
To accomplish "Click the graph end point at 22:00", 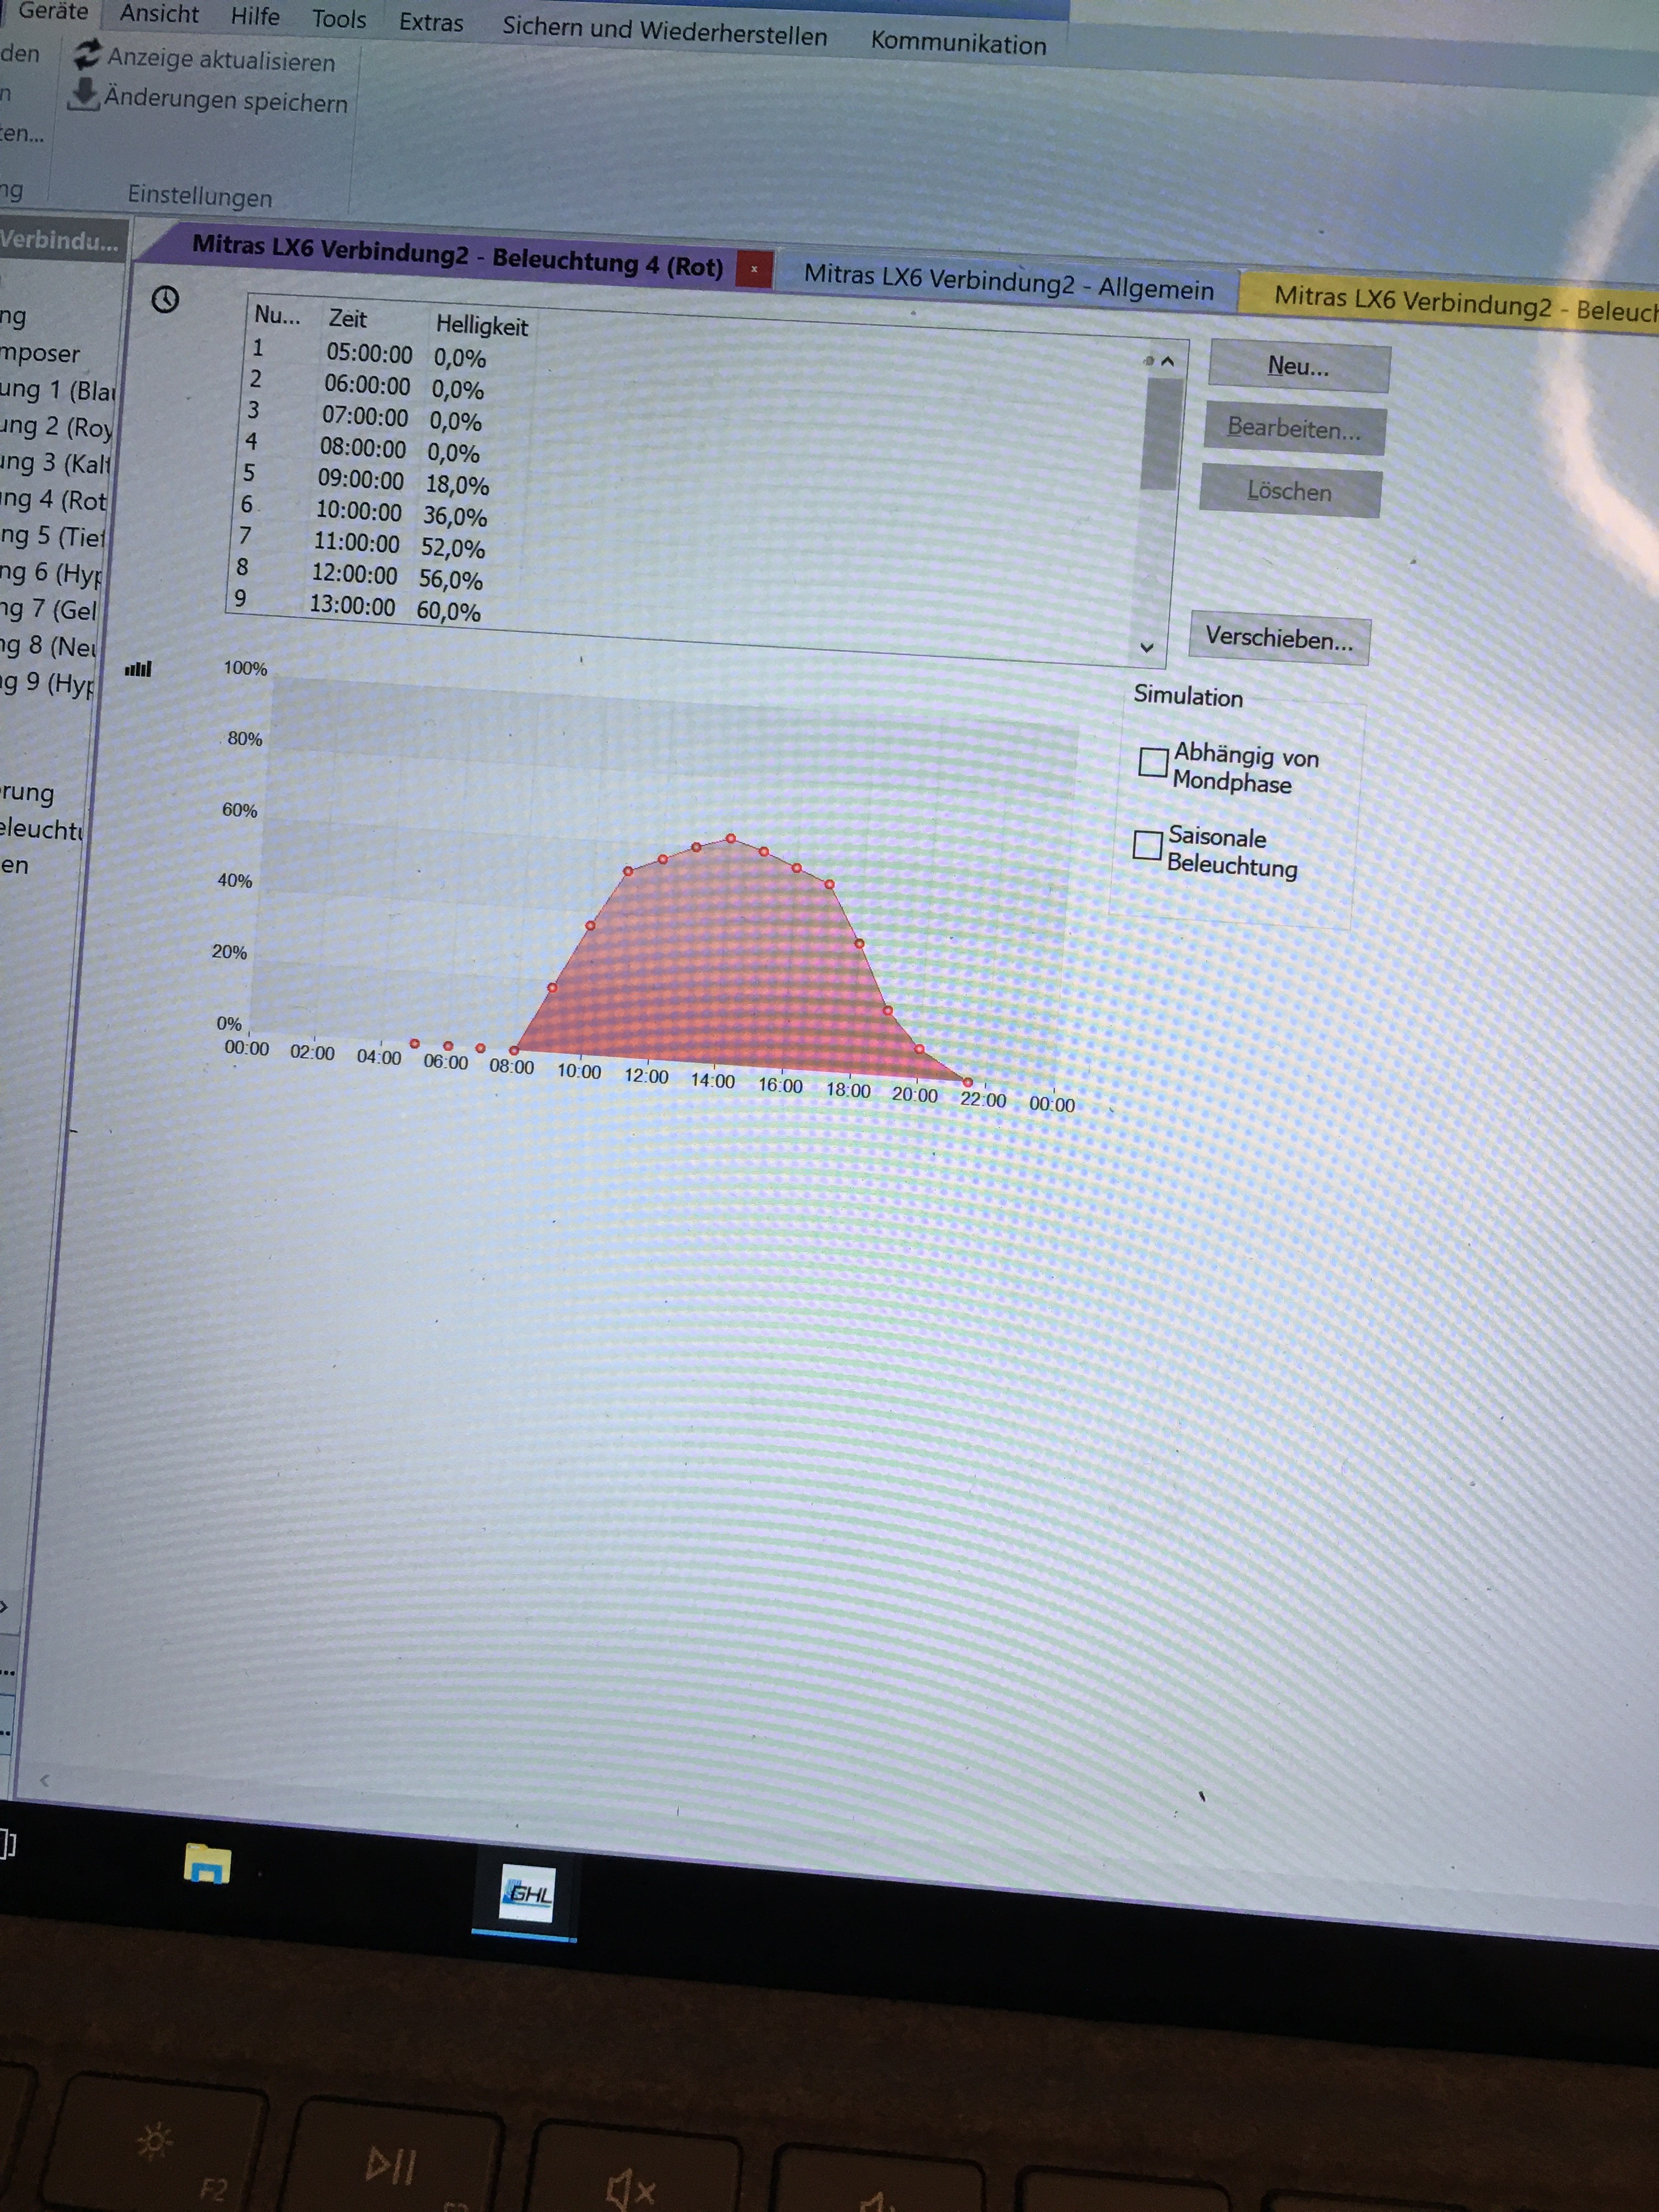I will point(967,1082).
